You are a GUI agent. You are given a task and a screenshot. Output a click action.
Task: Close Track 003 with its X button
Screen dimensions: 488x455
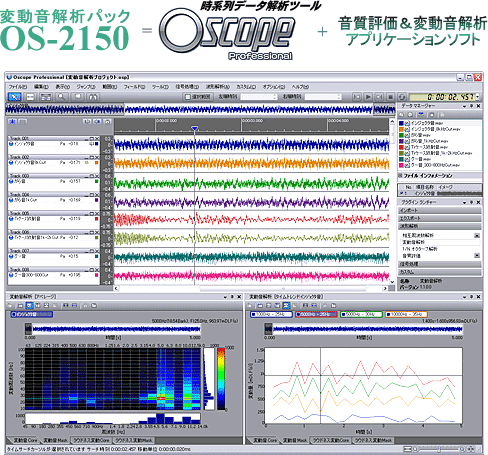(x=97, y=176)
